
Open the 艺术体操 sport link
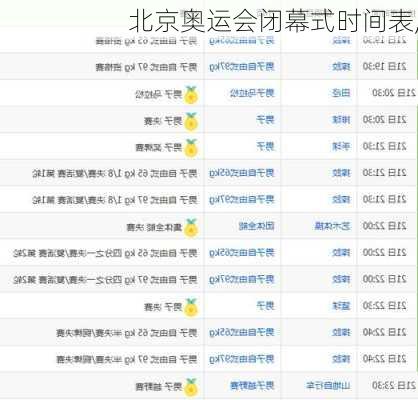click(x=332, y=226)
